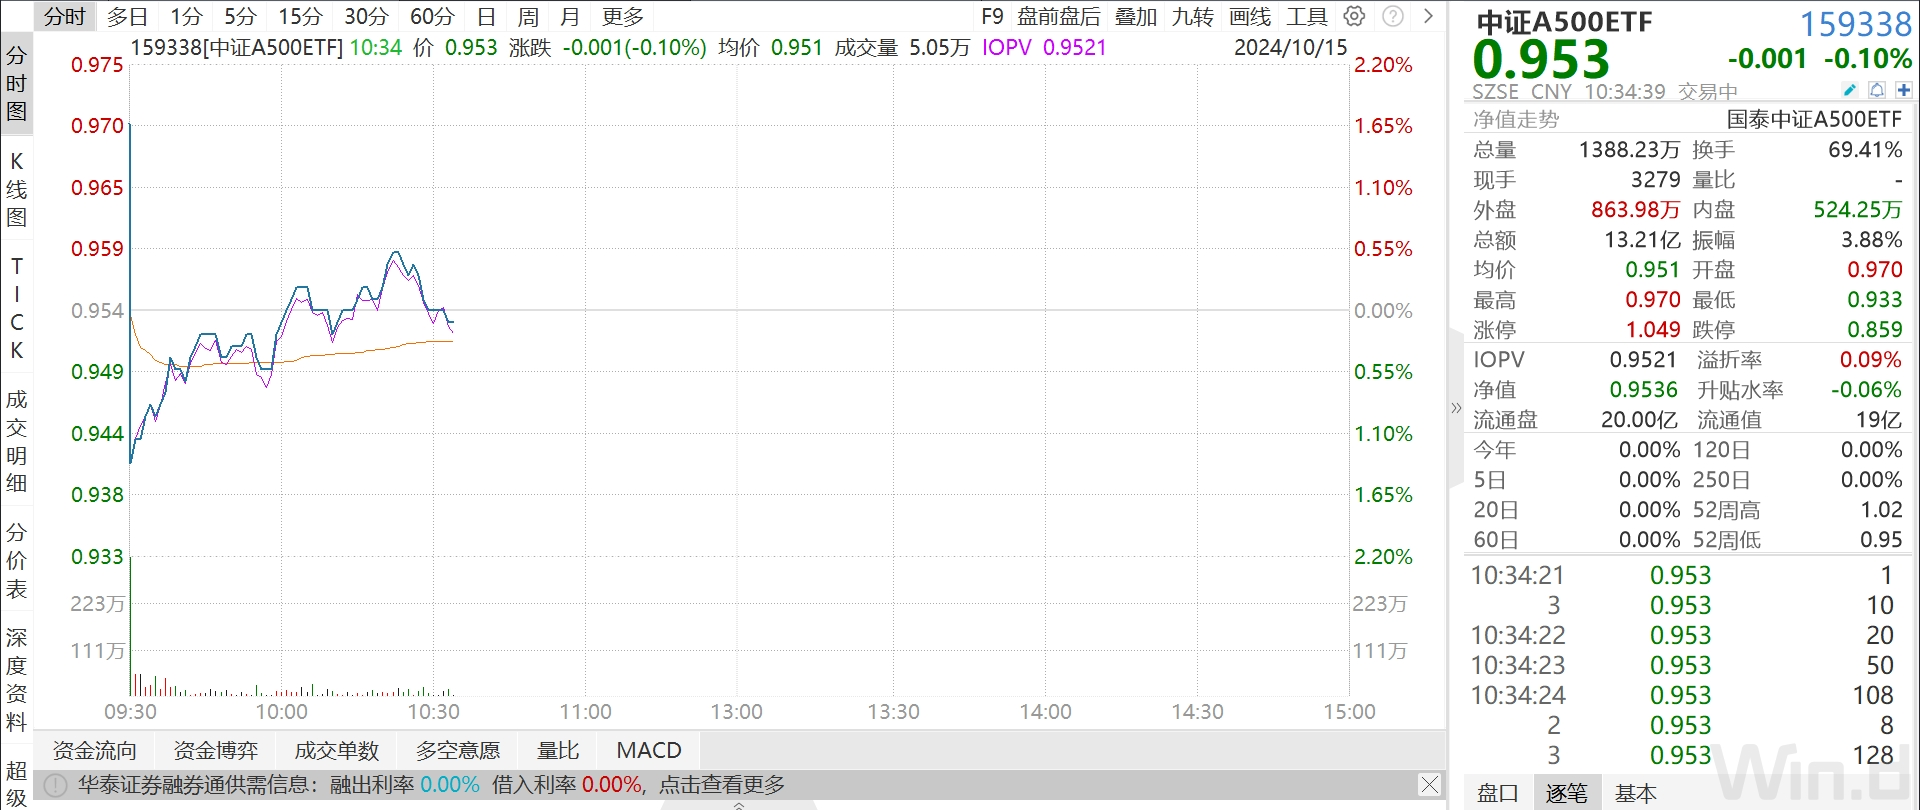Select 分时图 in left sidebar
Image resolution: width=1920 pixels, height=810 pixels.
click(16, 83)
